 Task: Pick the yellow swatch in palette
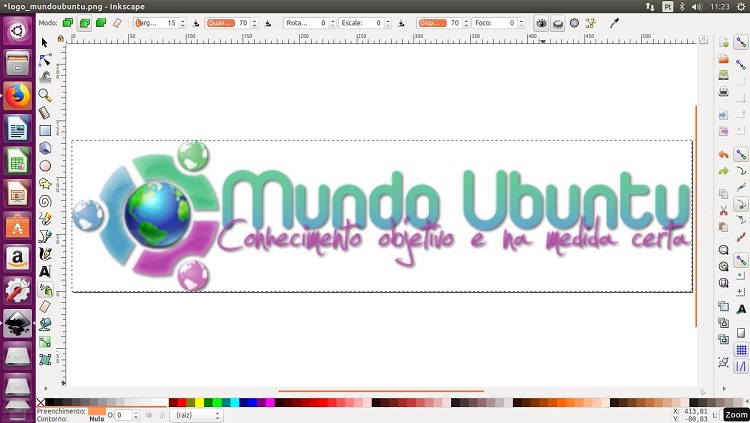(x=199, y=402)
